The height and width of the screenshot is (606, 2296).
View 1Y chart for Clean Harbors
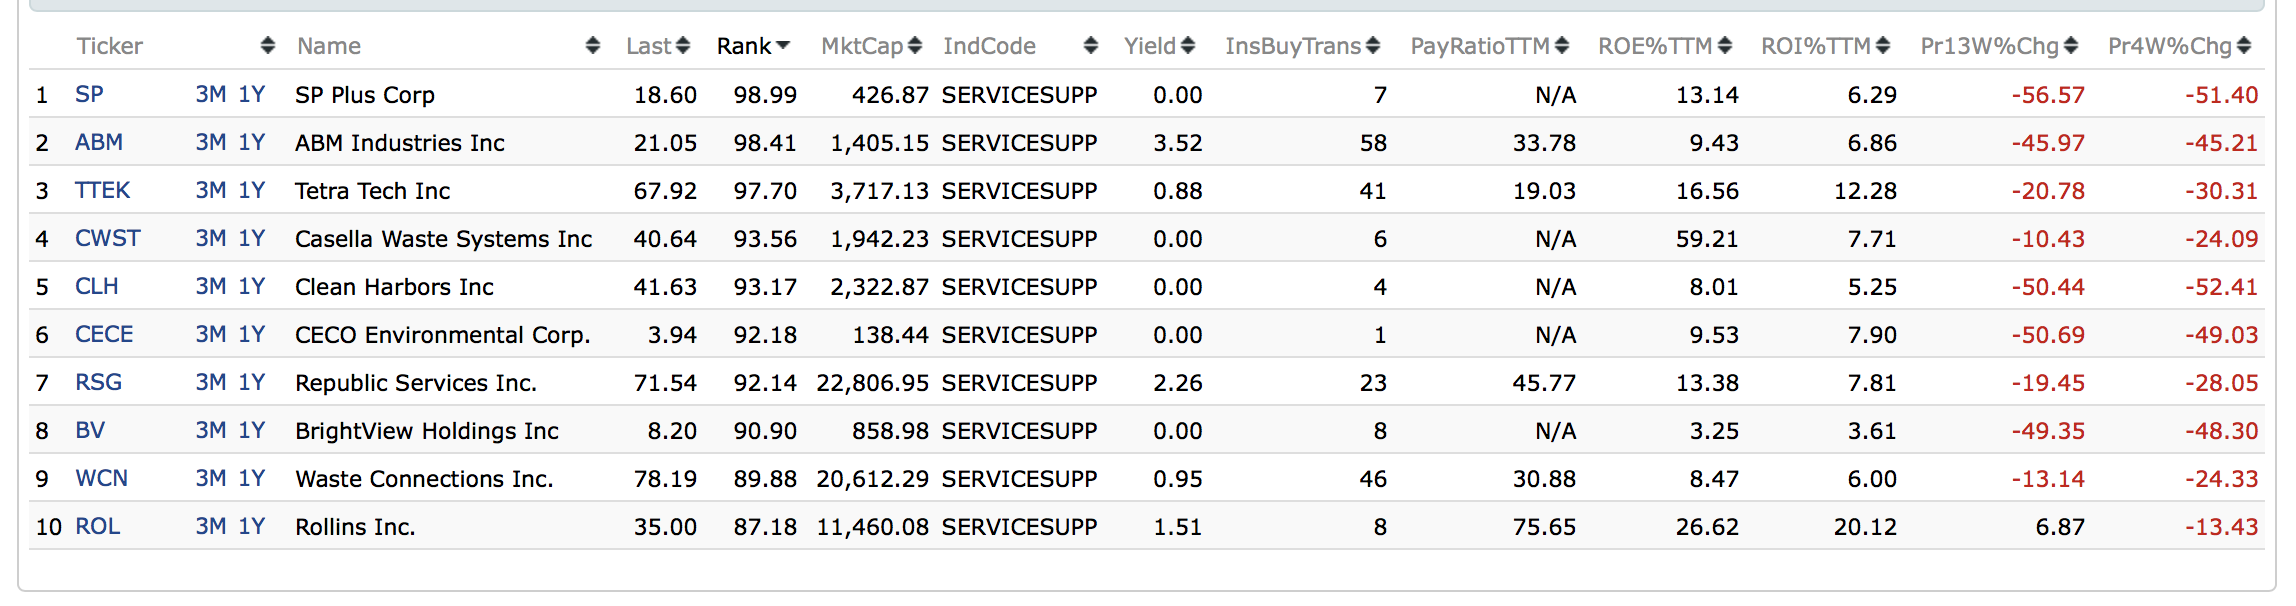pyautogui.click(x=252, y=287)
